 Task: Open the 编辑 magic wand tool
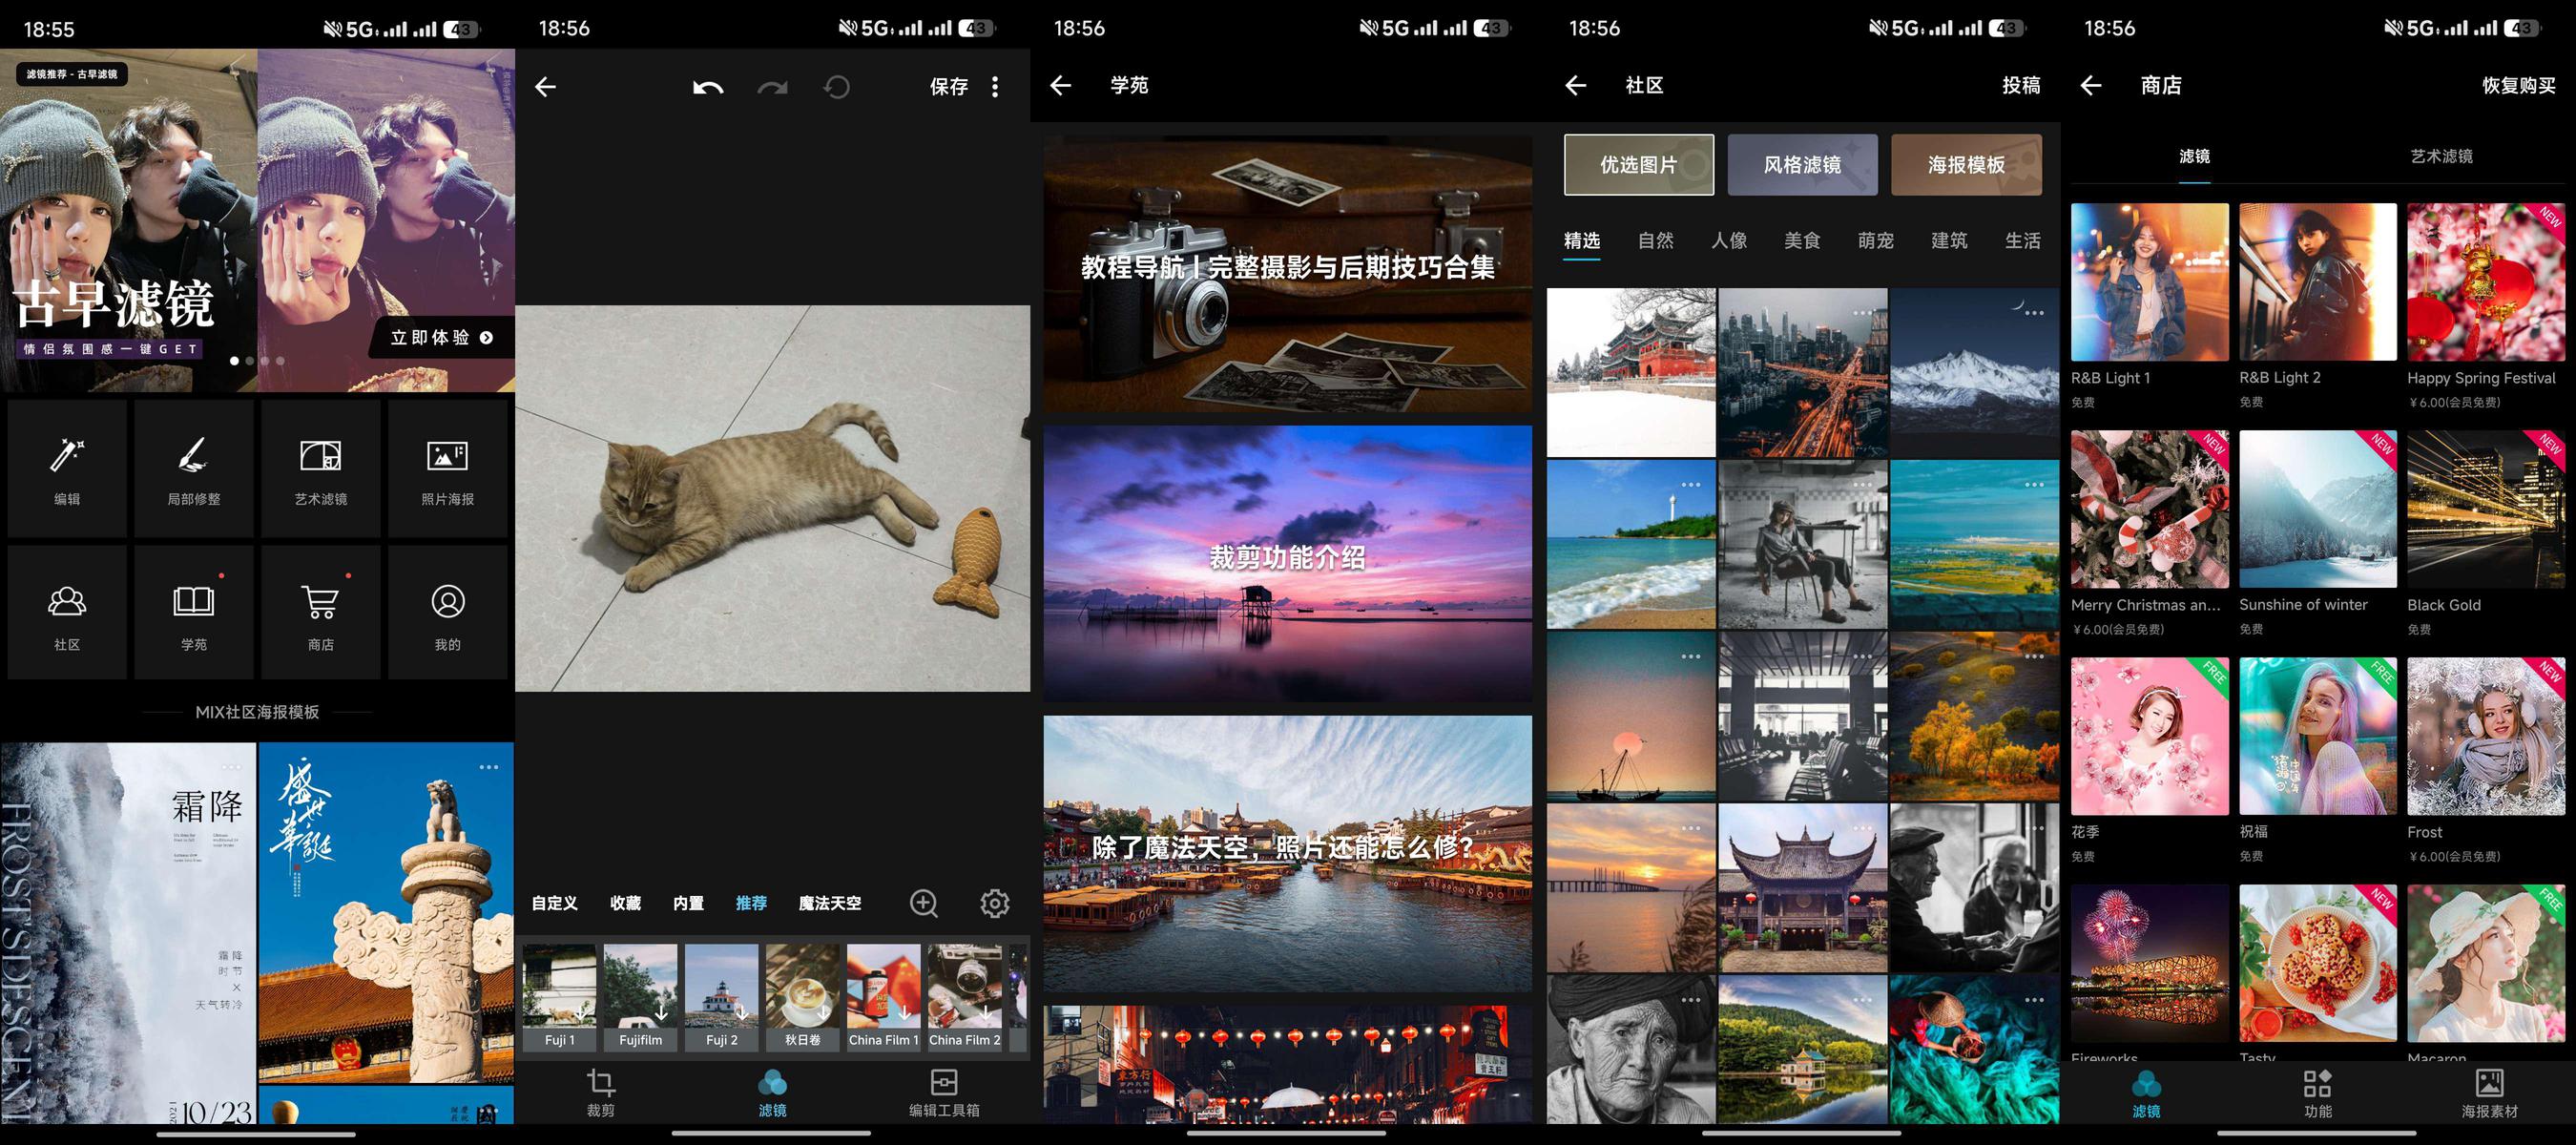click(67, 468)
